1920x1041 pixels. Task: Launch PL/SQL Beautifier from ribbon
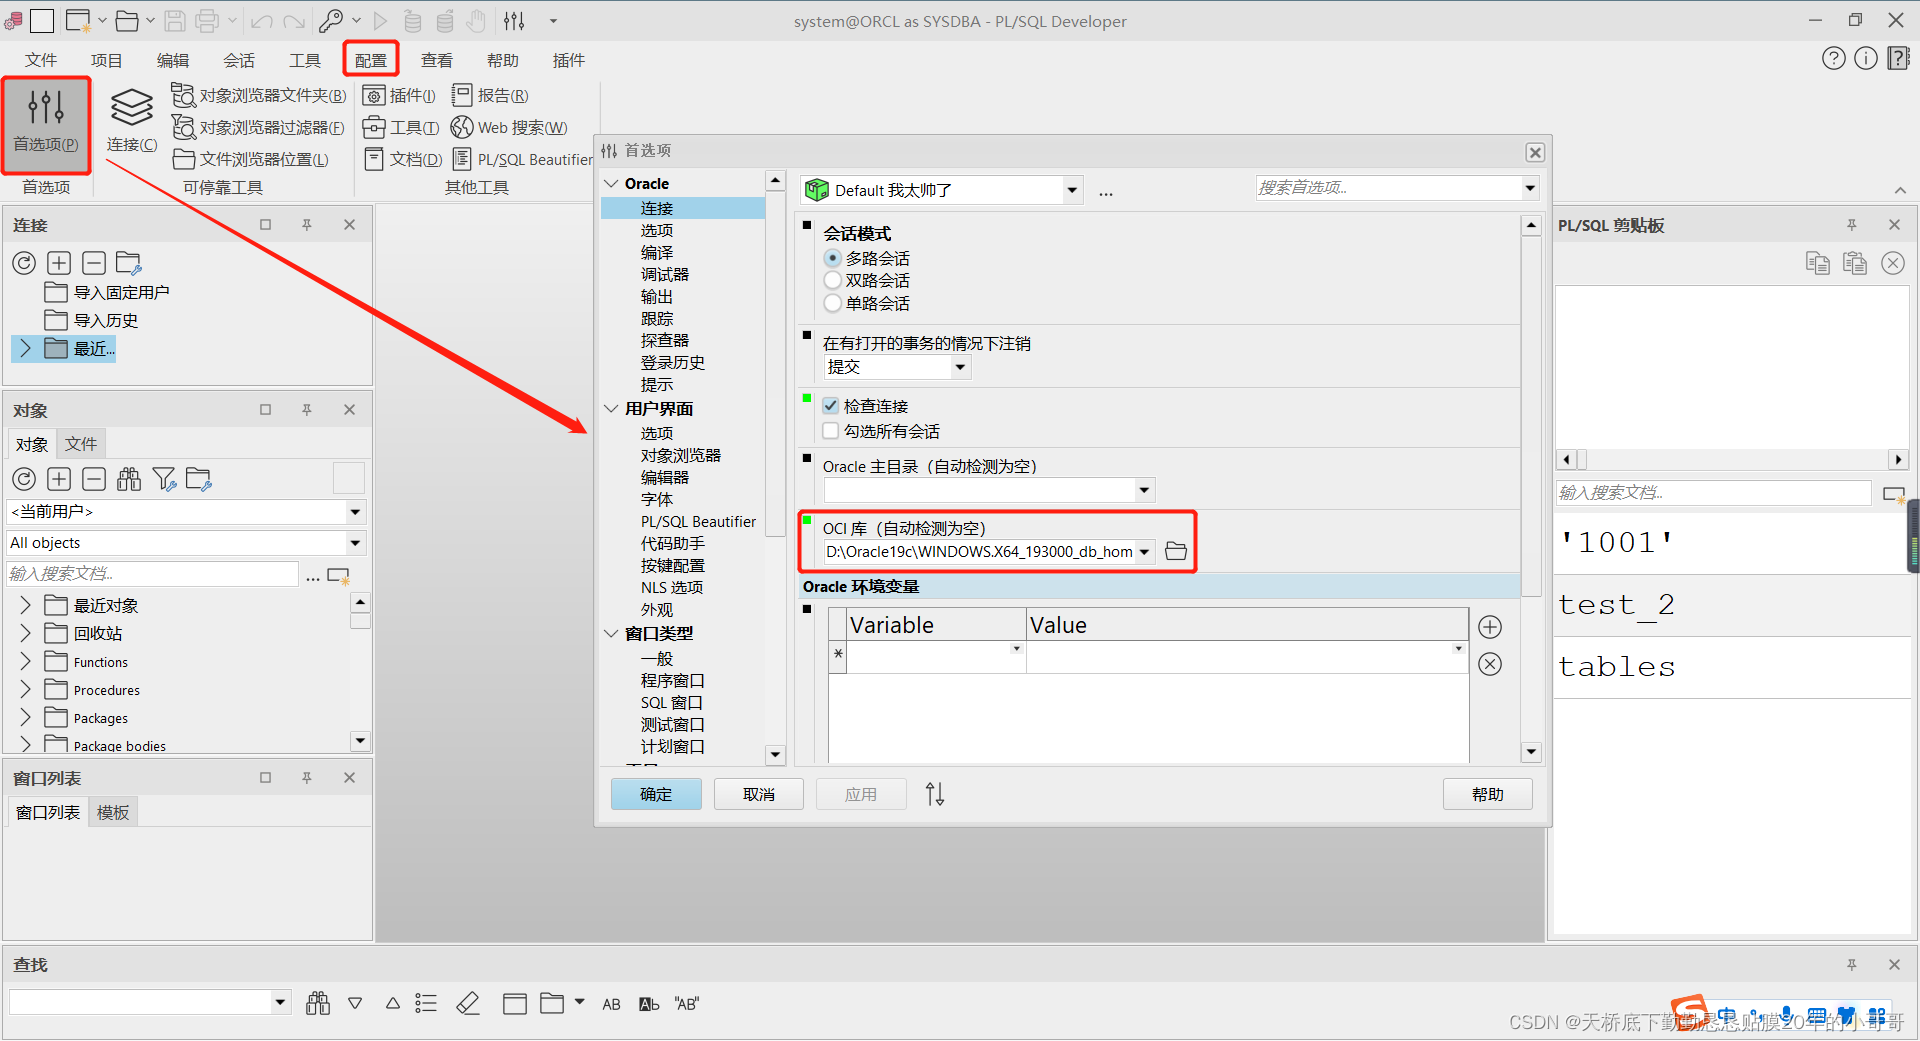point(522,159)
